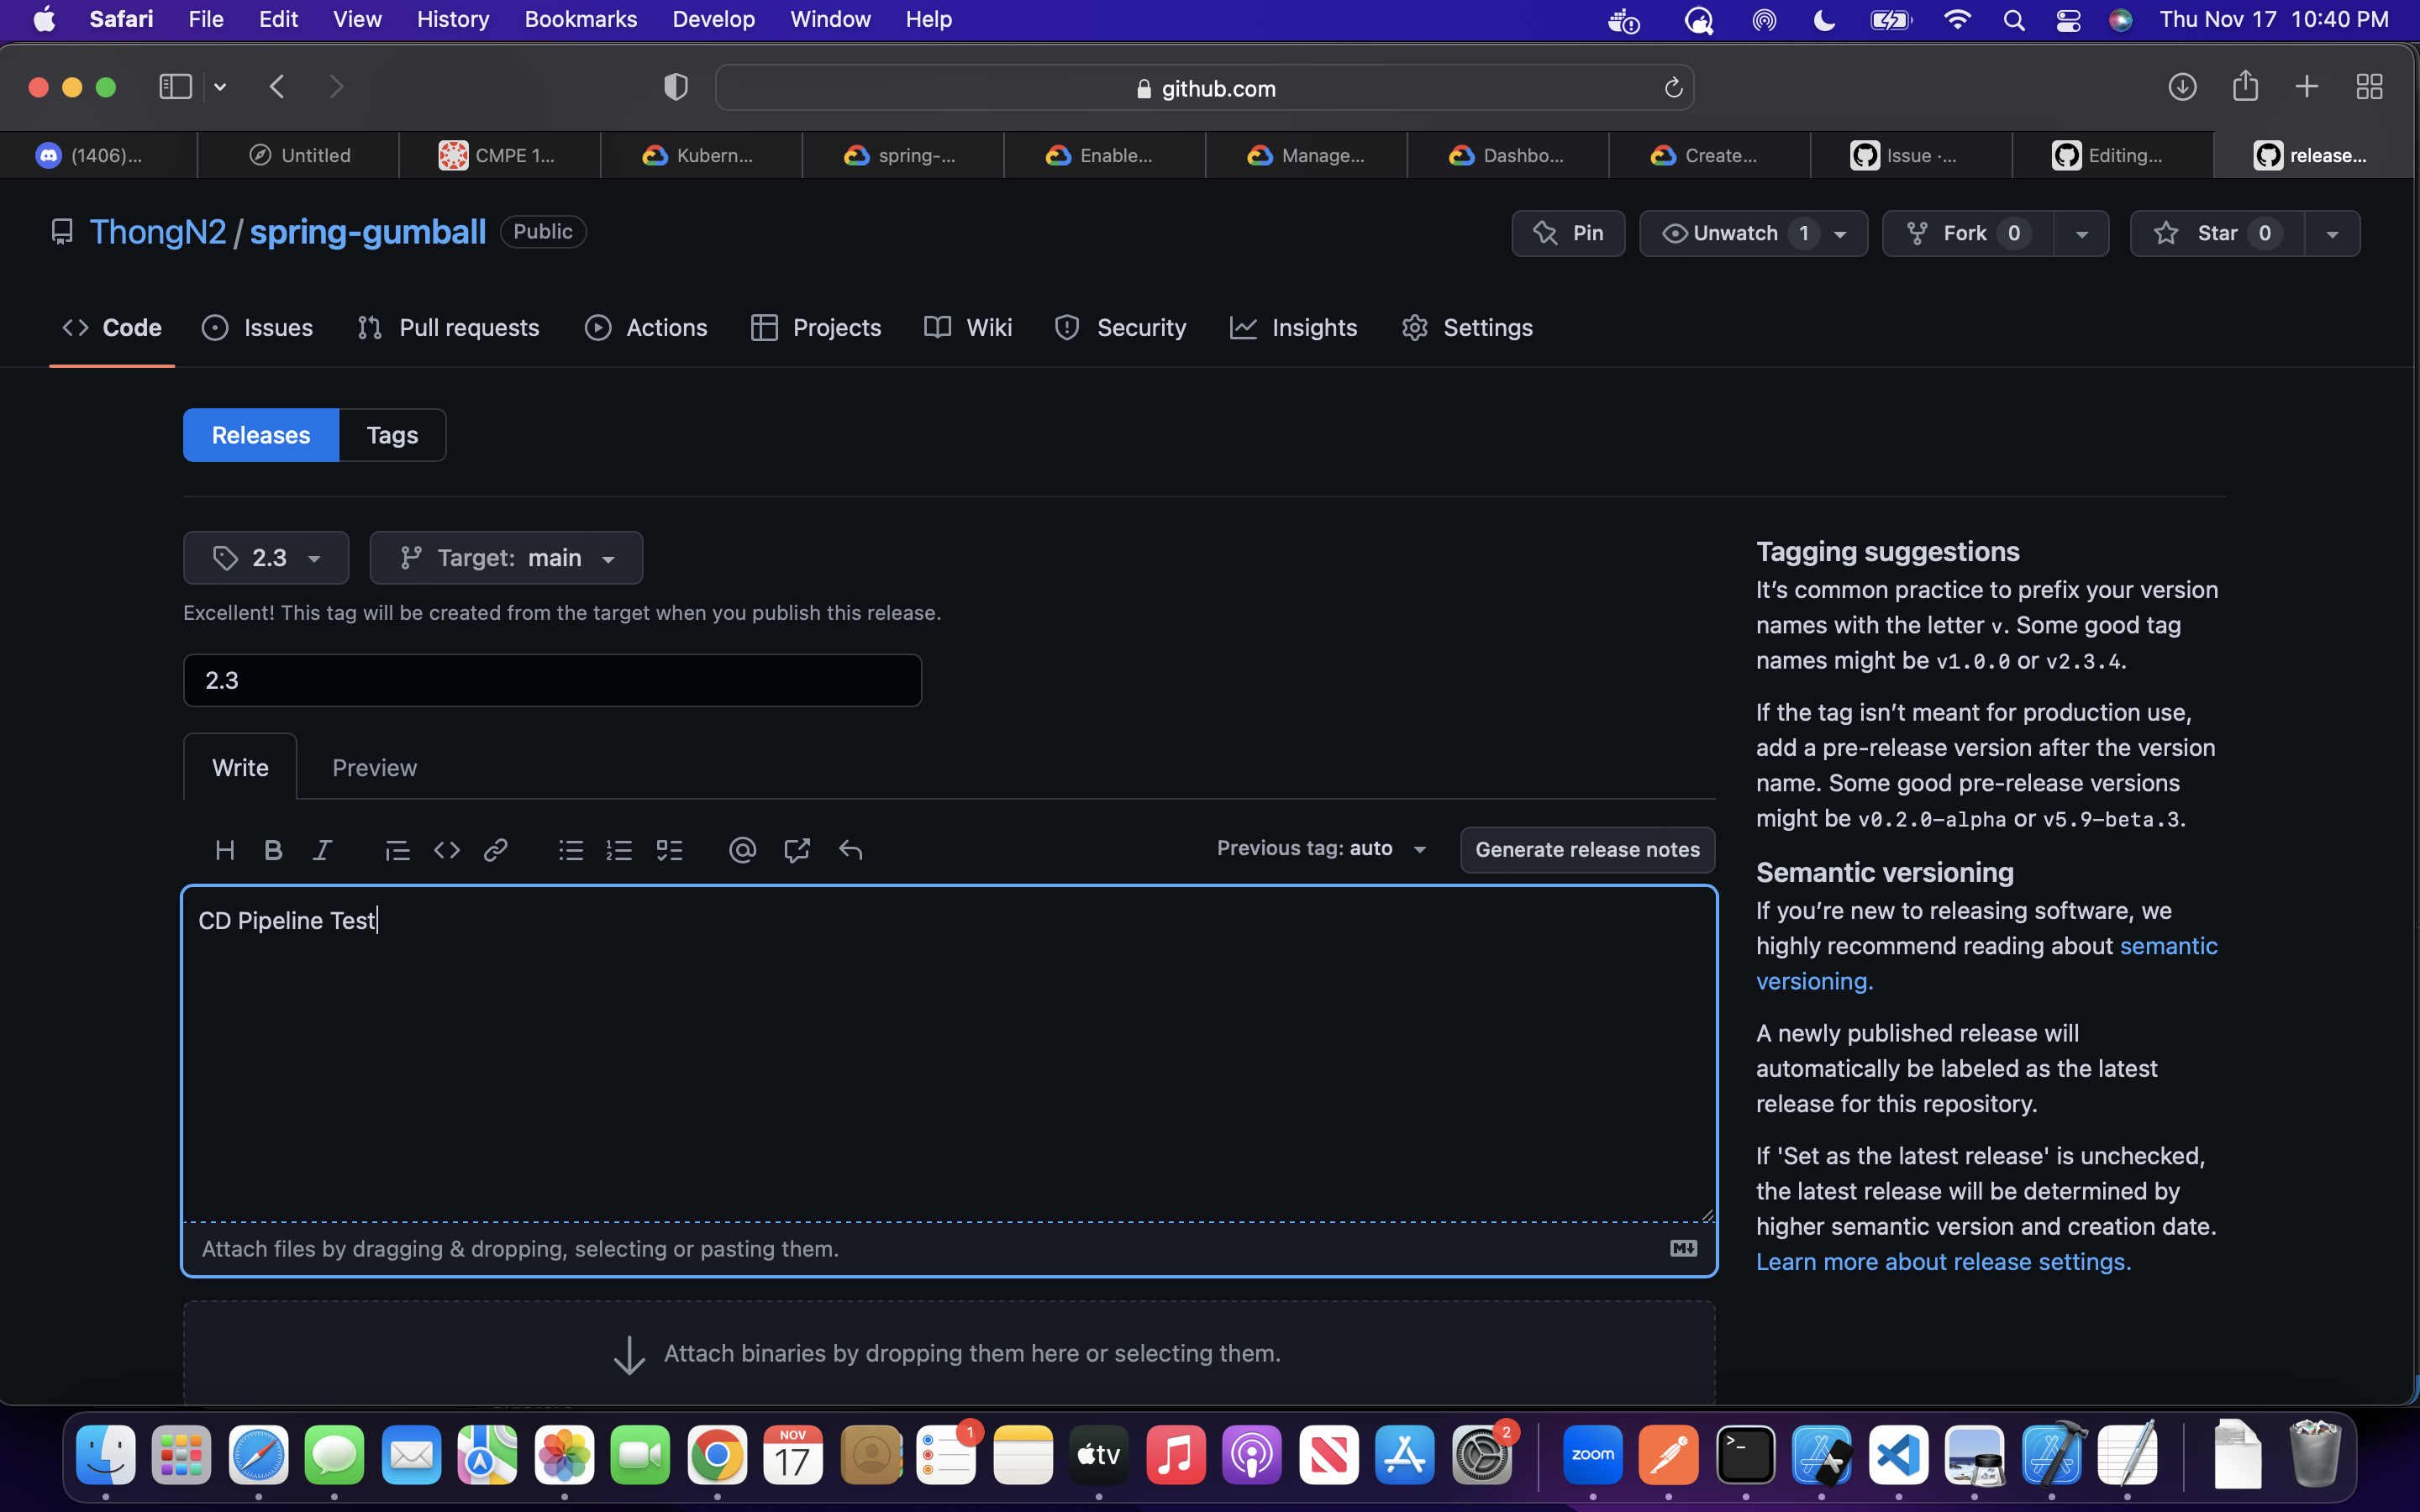2420x1512 pixels.
Task: Click the Bold formatting icon
Action: tap(273, 850)
